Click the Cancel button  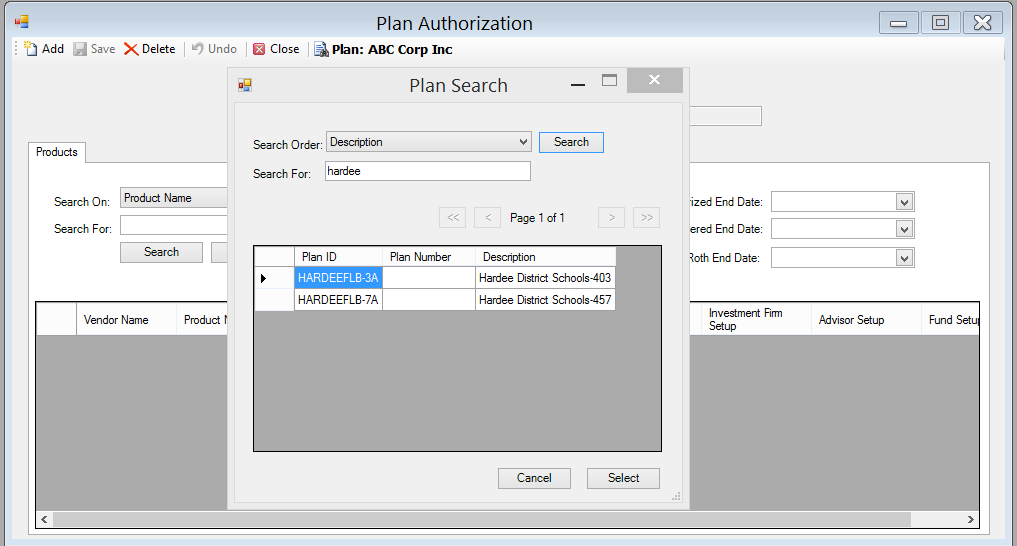(x=534, y=478)
